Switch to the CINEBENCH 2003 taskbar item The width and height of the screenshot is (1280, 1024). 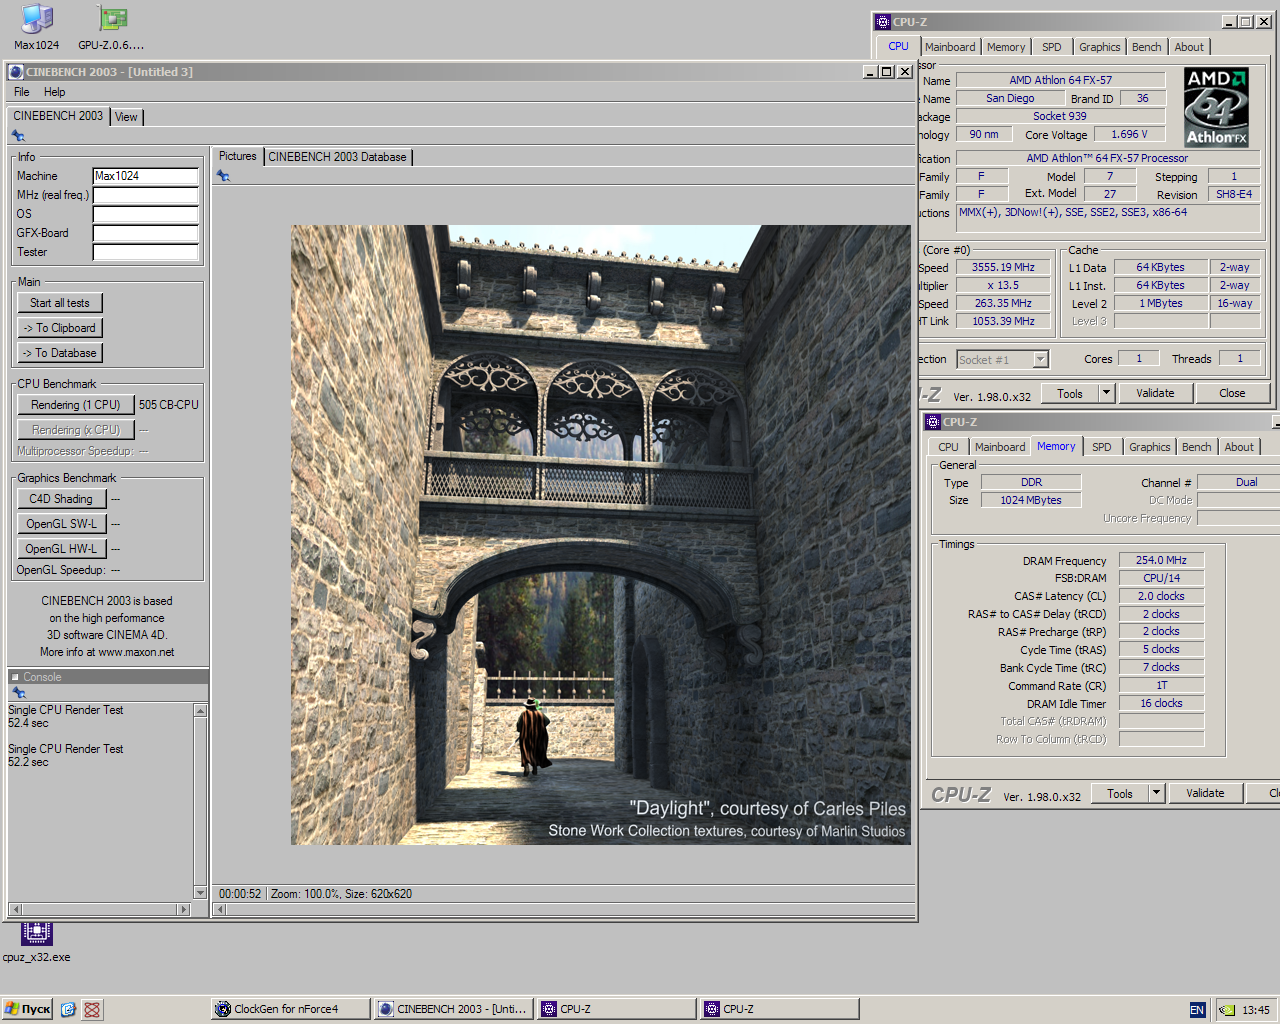pos(453,1009)
